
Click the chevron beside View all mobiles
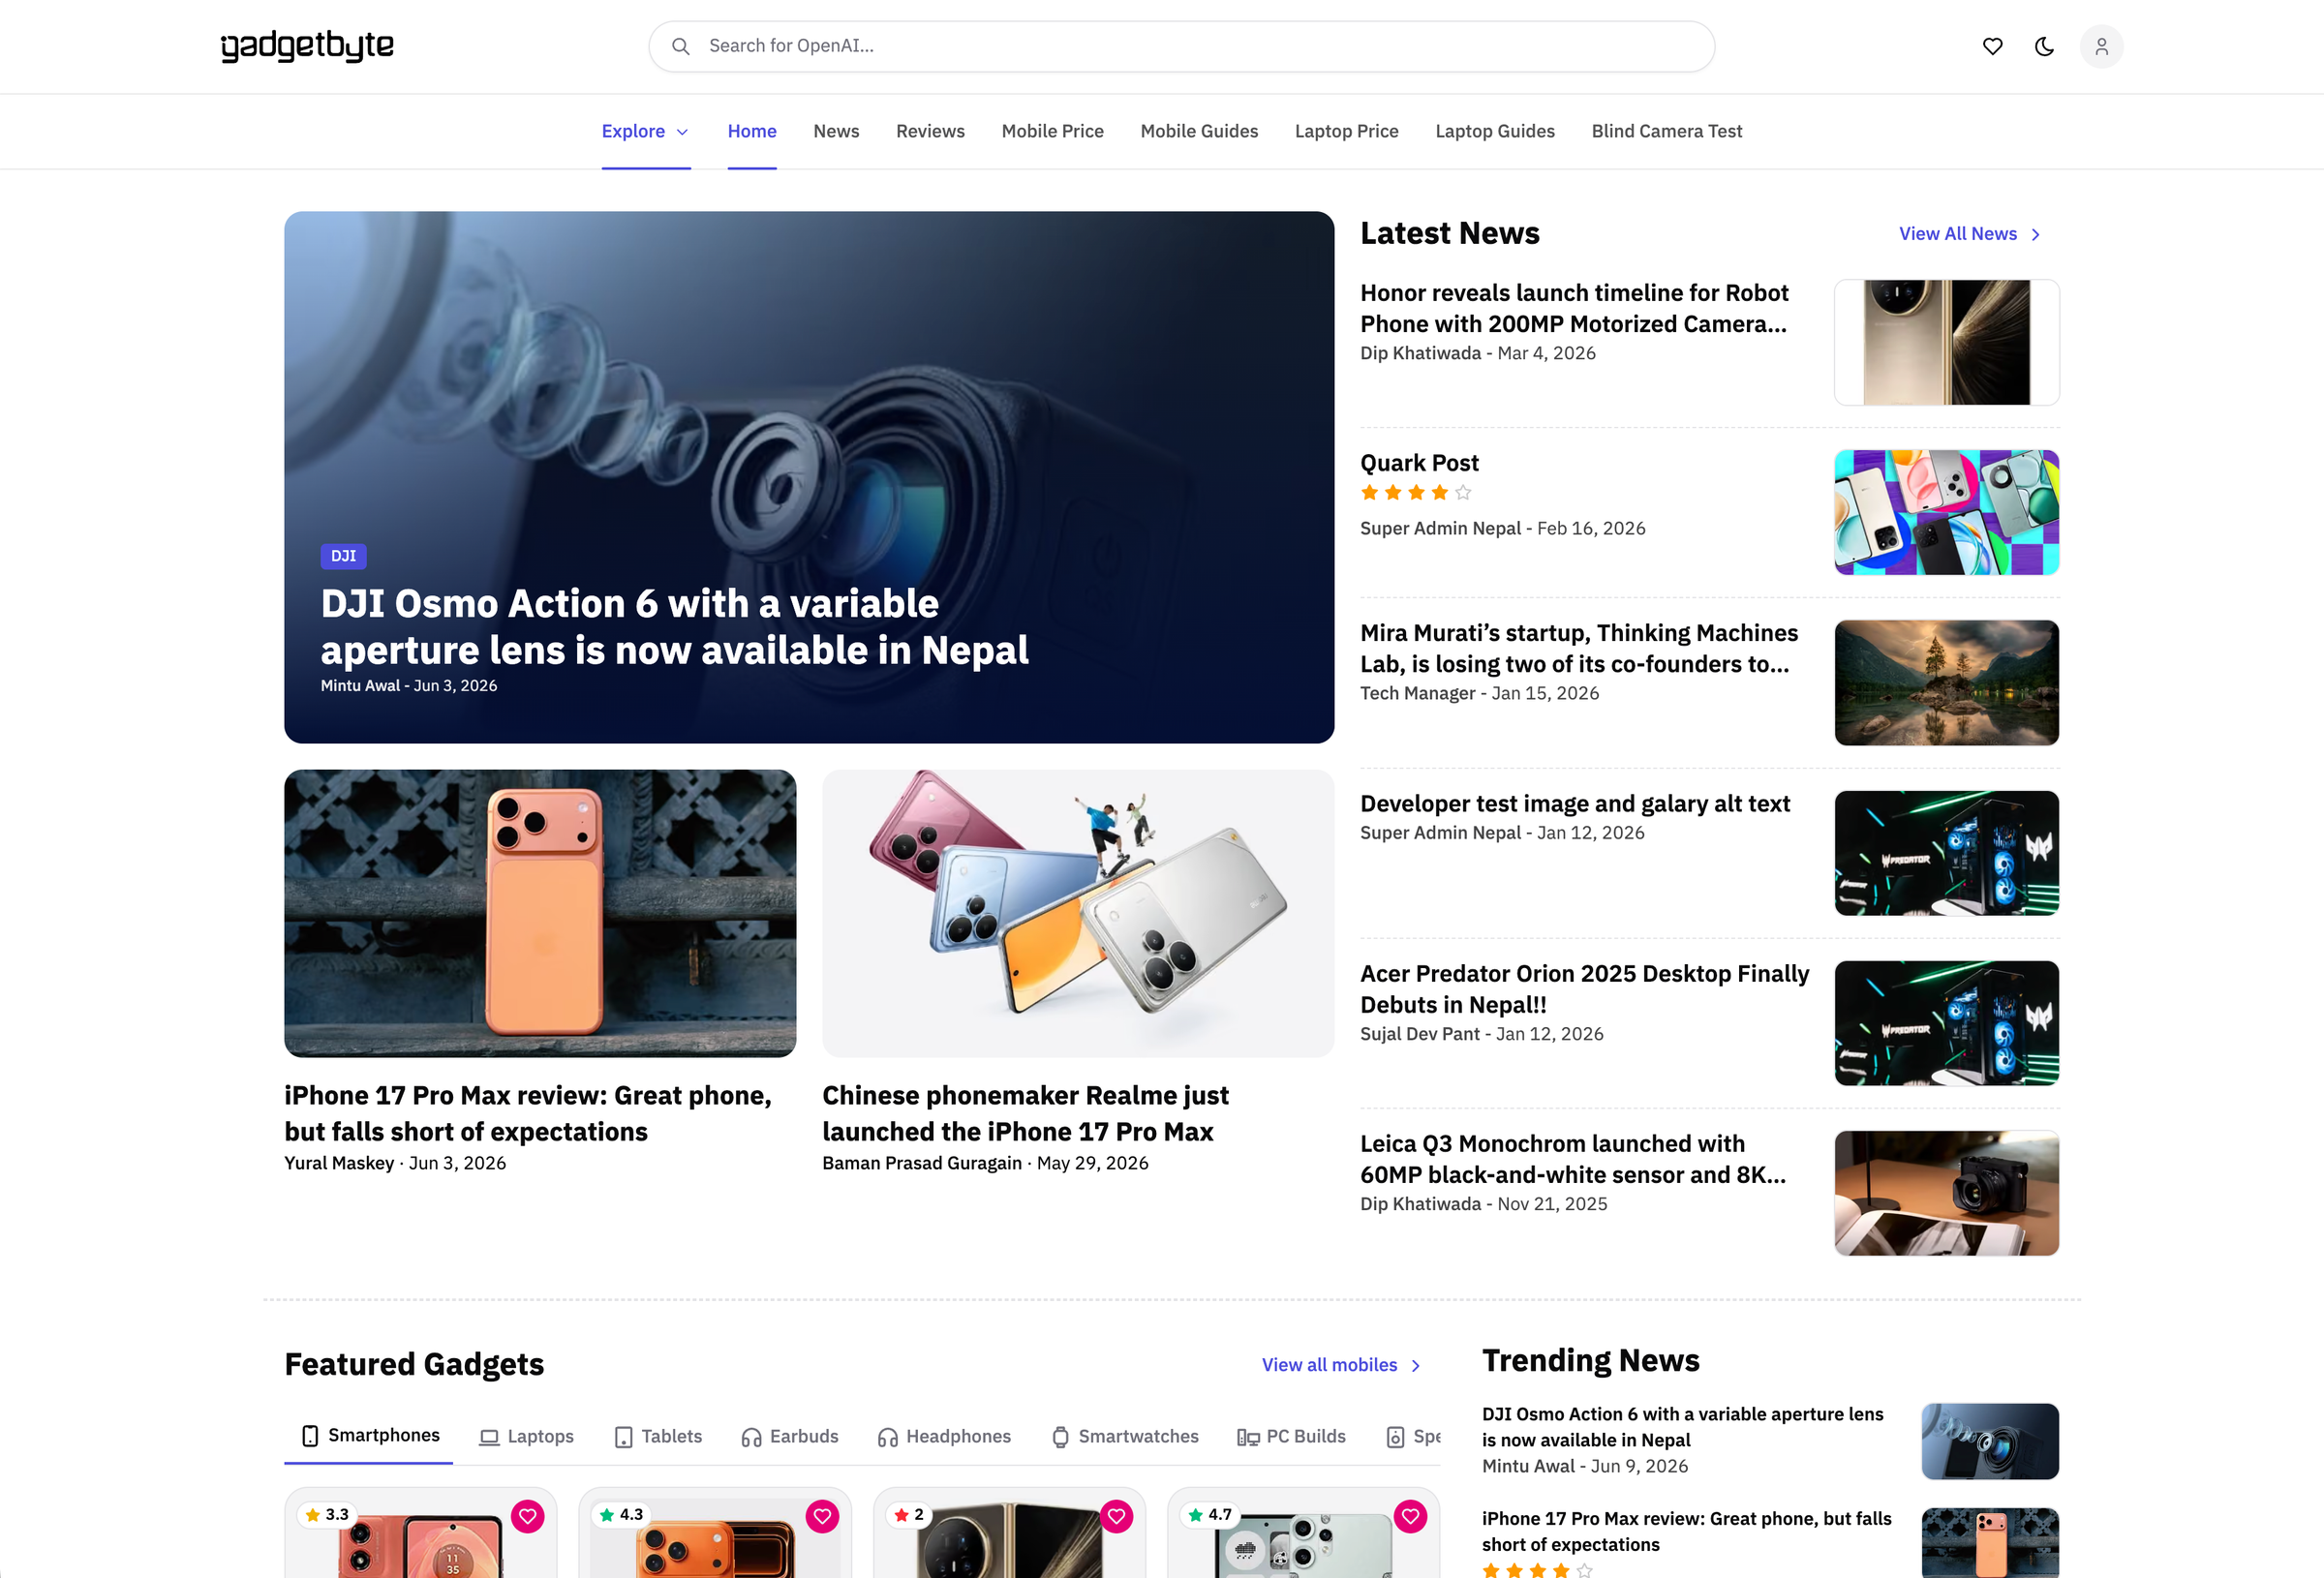point(1415,1365)
